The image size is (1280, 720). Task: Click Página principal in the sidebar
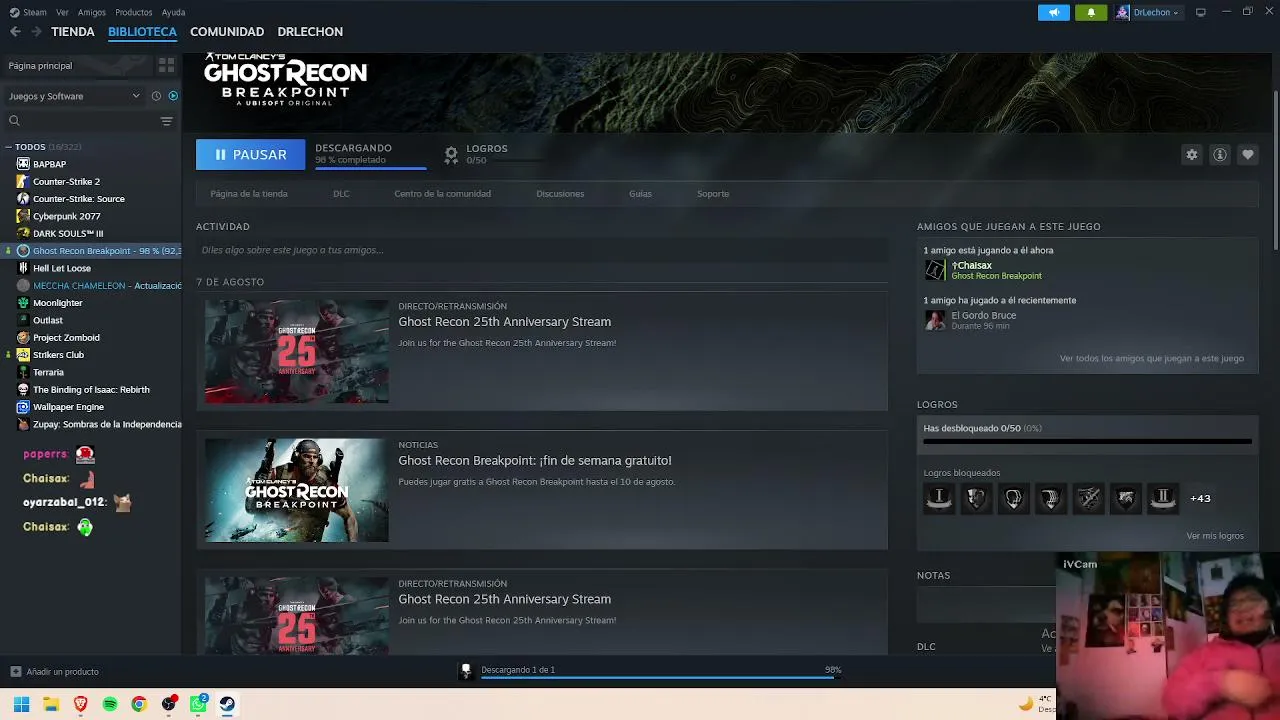click(40, 65)
